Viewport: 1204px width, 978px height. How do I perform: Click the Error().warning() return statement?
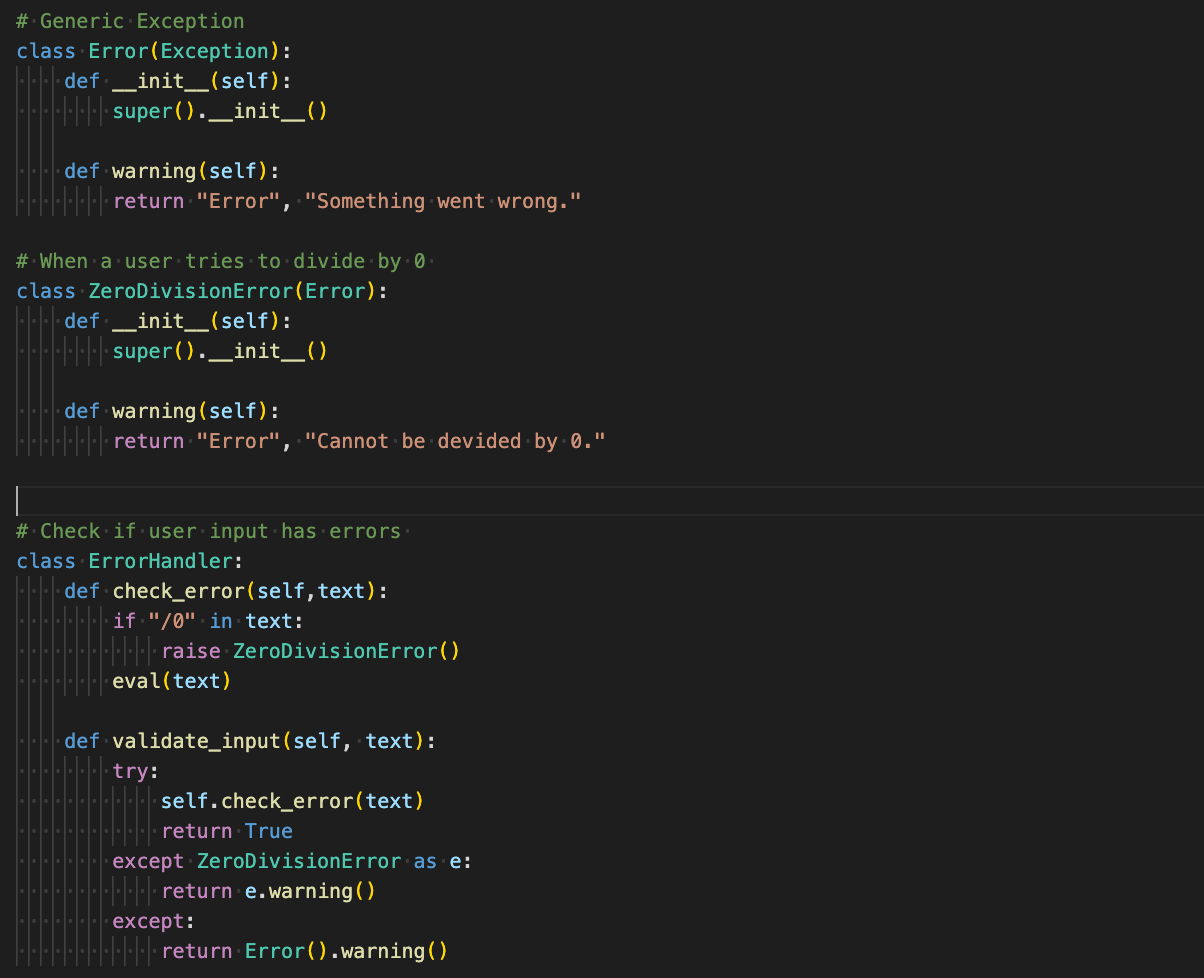345,950
